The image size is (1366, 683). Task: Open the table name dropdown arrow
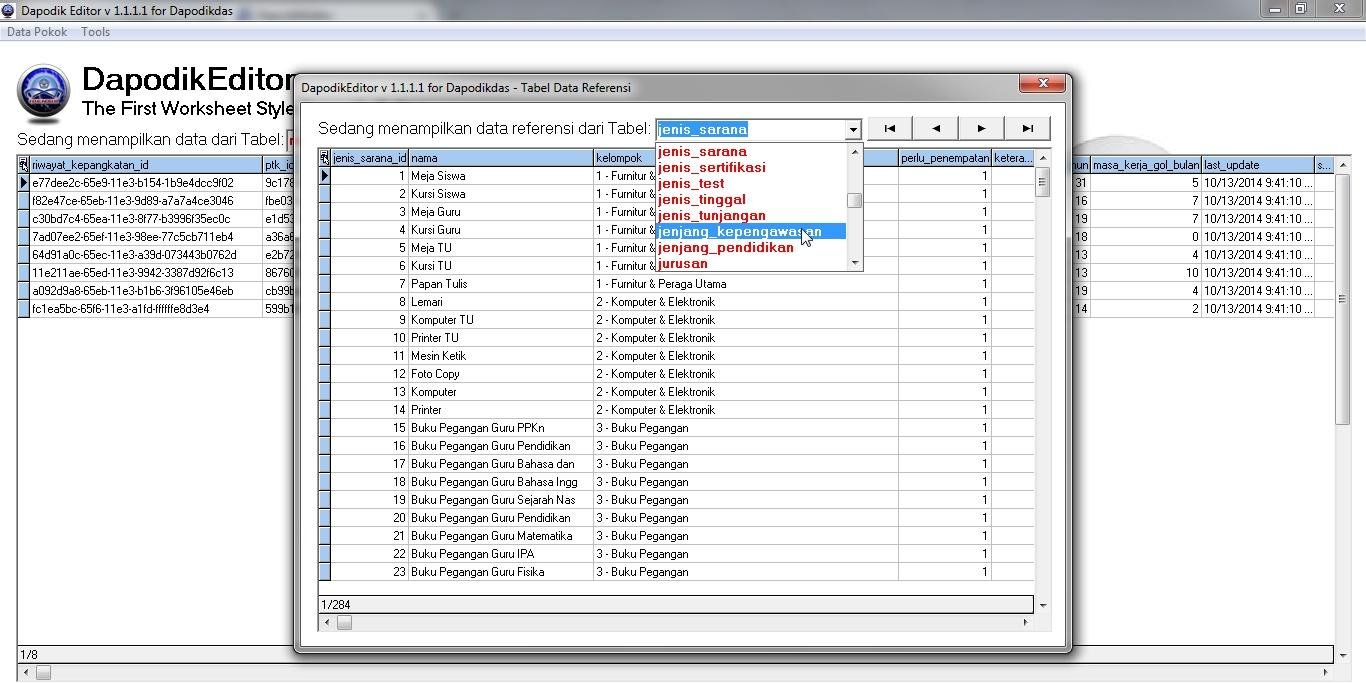pos(853,130)
